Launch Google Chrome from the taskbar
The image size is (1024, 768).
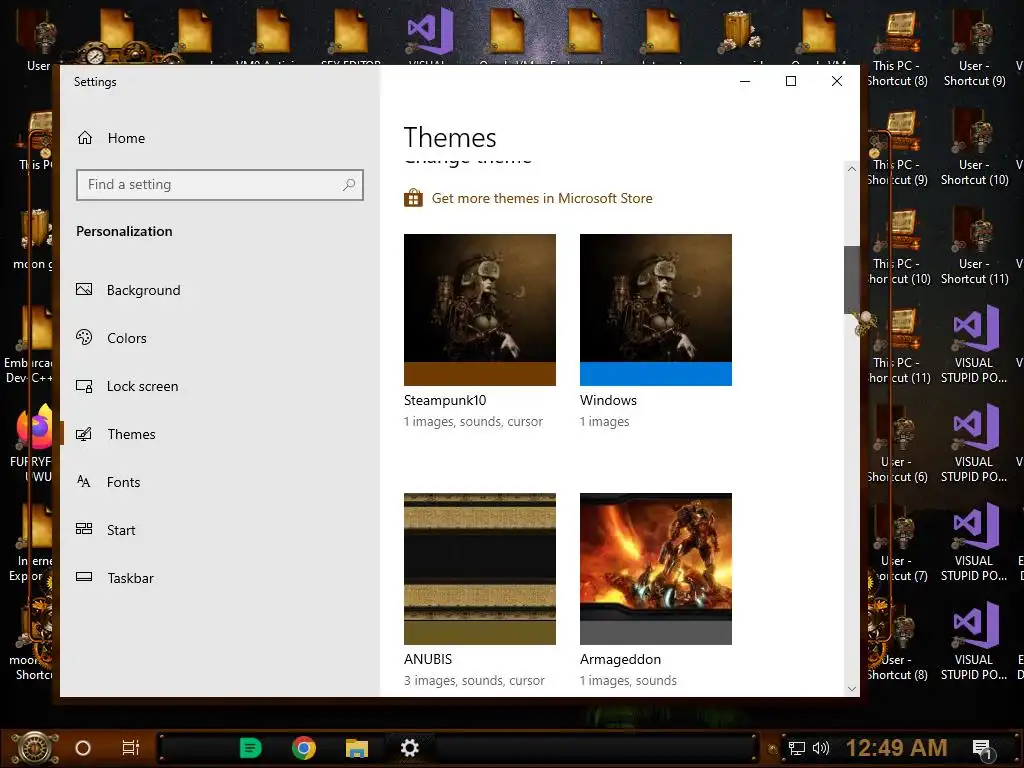click(x=304, y=748)
